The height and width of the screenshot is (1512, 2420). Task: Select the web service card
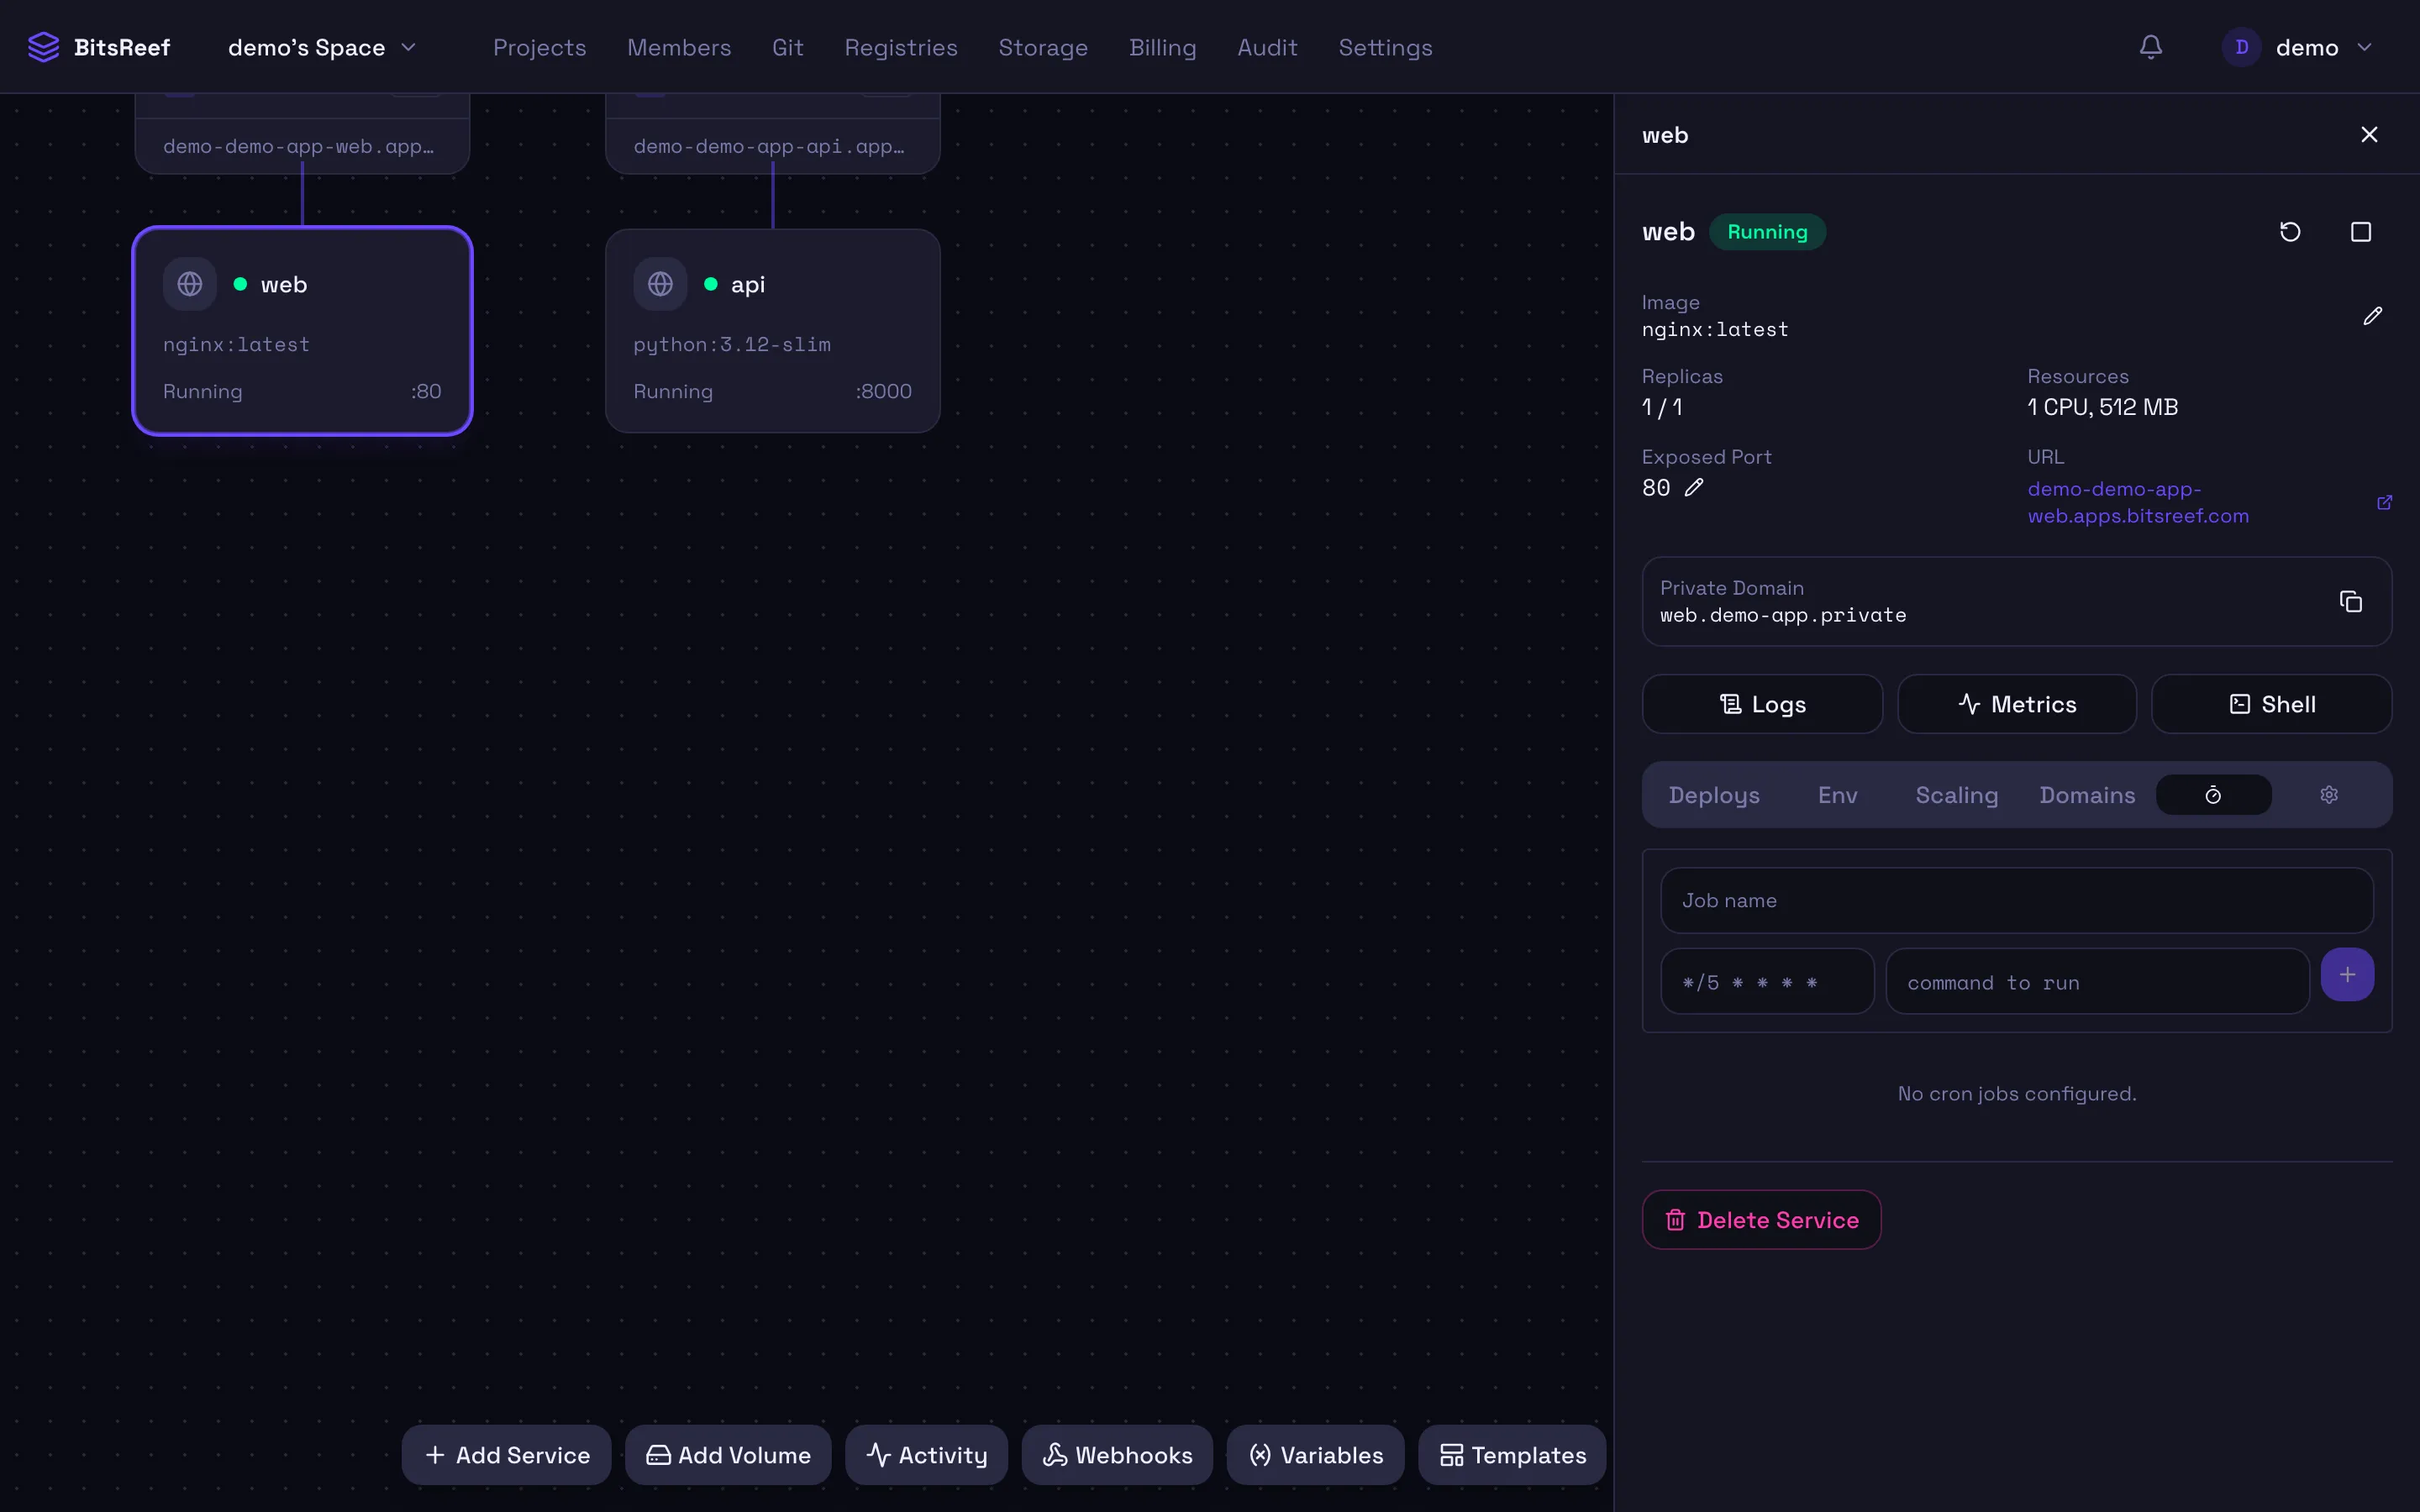click(x=302, y=331)
